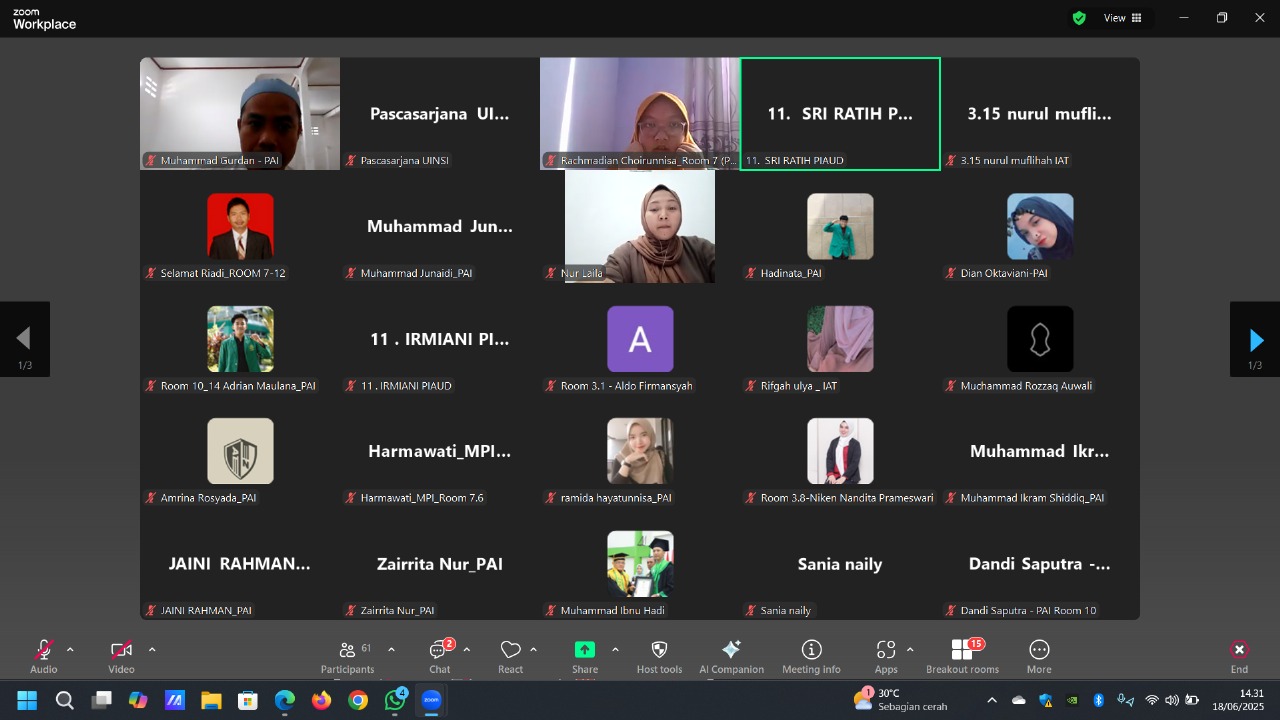Open the View layout menu
Image resolution: width=1280 pixels, height=720 pixels.
1122,18
